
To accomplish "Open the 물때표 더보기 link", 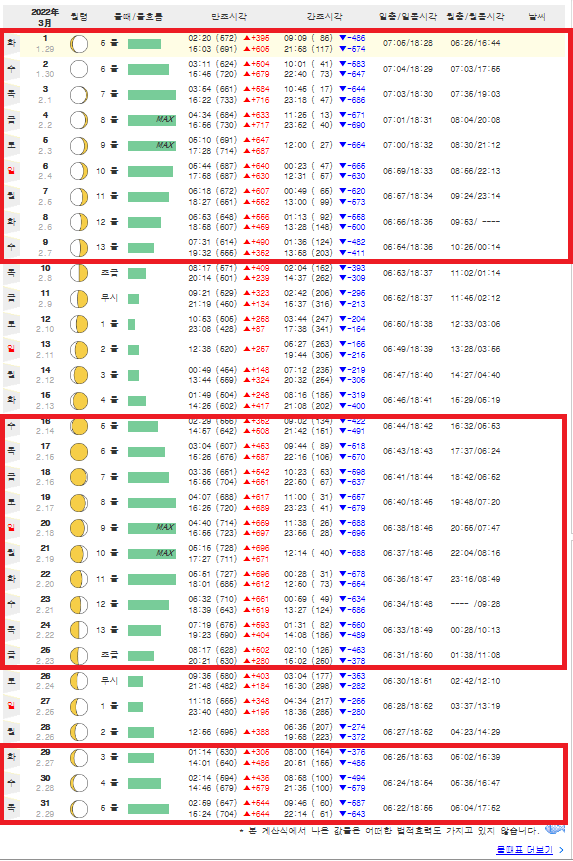I will click(x=524, y=849).
